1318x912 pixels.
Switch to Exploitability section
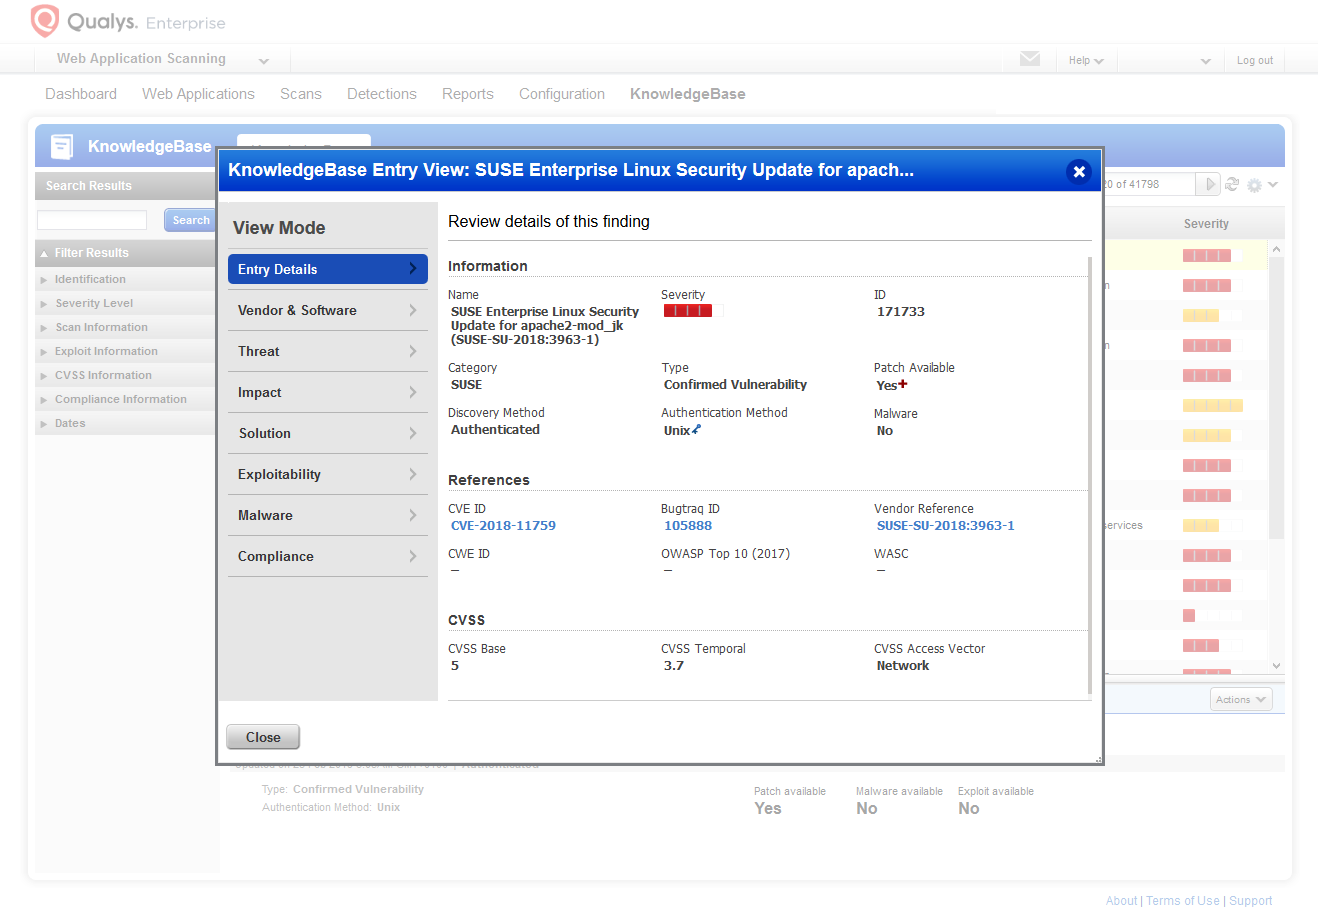[328, 474]
